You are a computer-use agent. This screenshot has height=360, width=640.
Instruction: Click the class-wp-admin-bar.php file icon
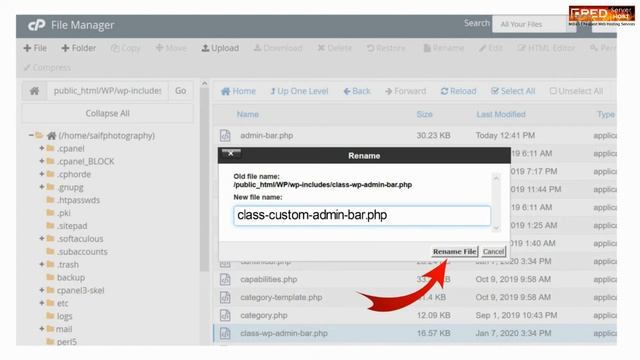(x=225, y=333)
